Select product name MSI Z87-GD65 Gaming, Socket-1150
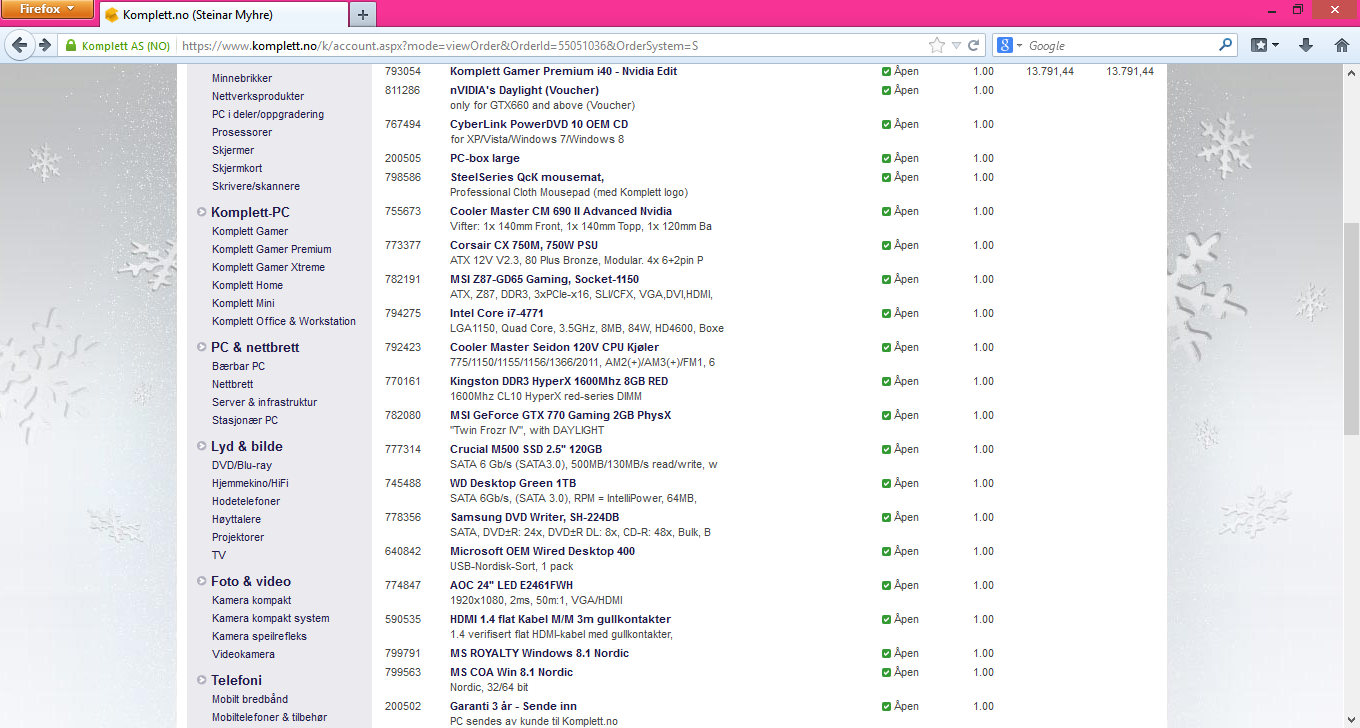This screenshot has height=728, width=1360. coord(544,279)
